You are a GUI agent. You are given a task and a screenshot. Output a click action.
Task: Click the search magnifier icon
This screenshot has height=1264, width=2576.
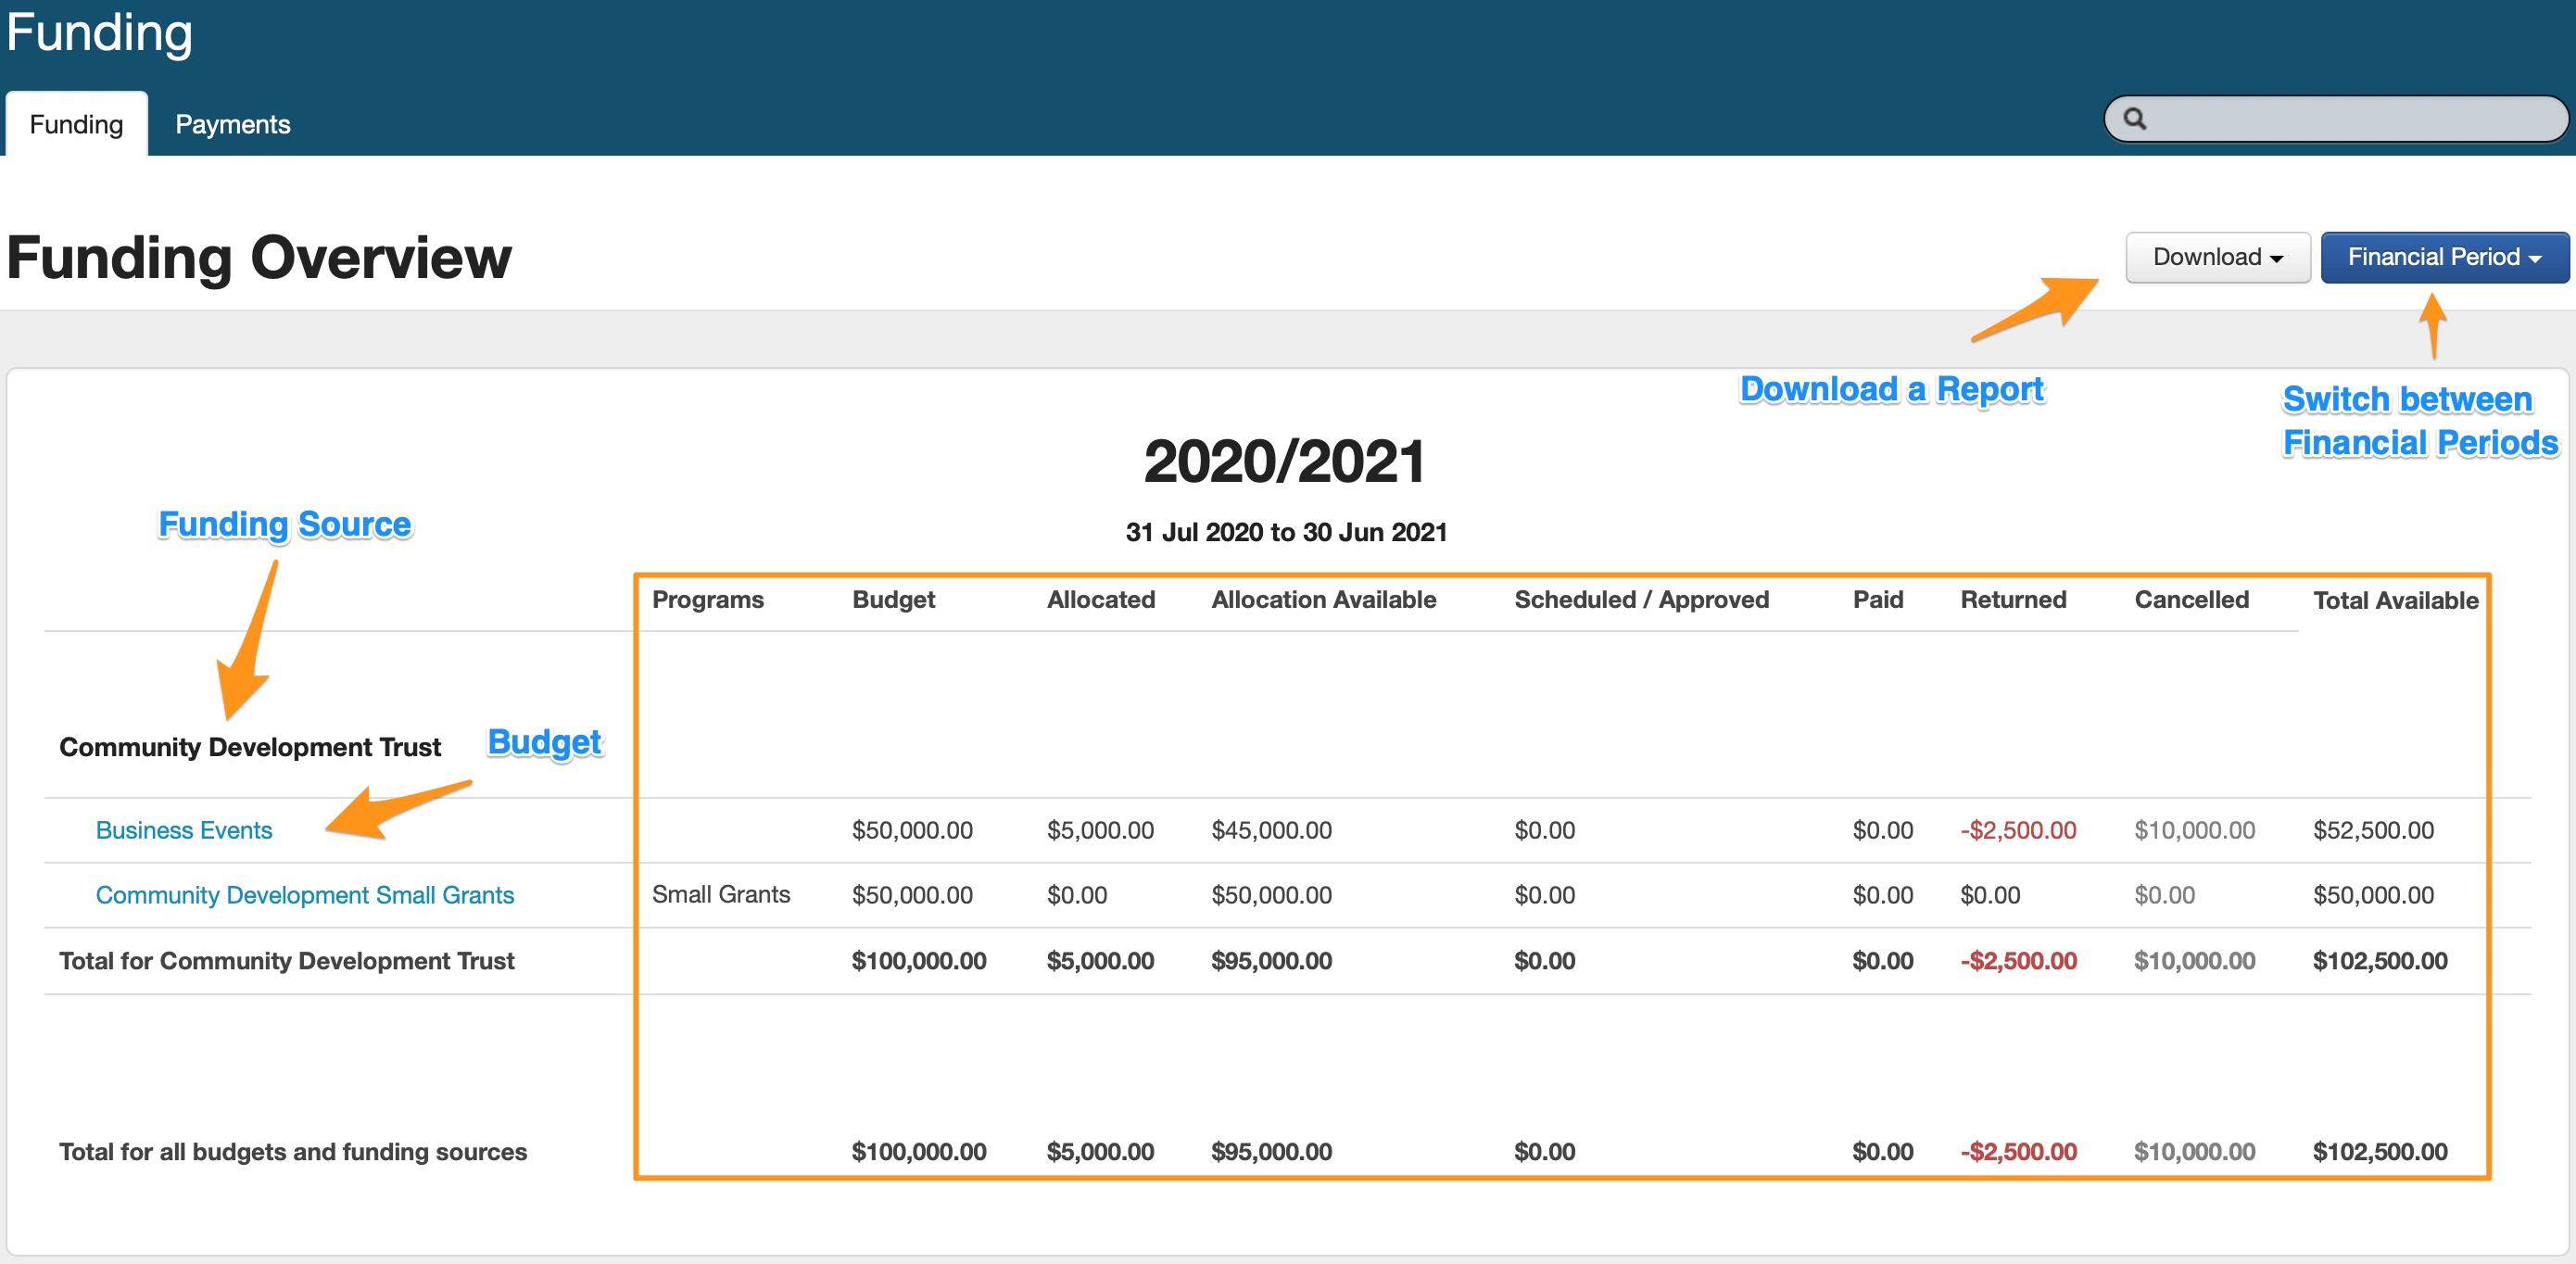(x=2134, y=119)
